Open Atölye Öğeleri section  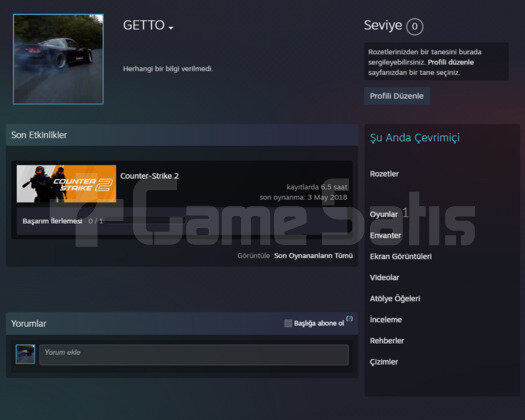395,298
